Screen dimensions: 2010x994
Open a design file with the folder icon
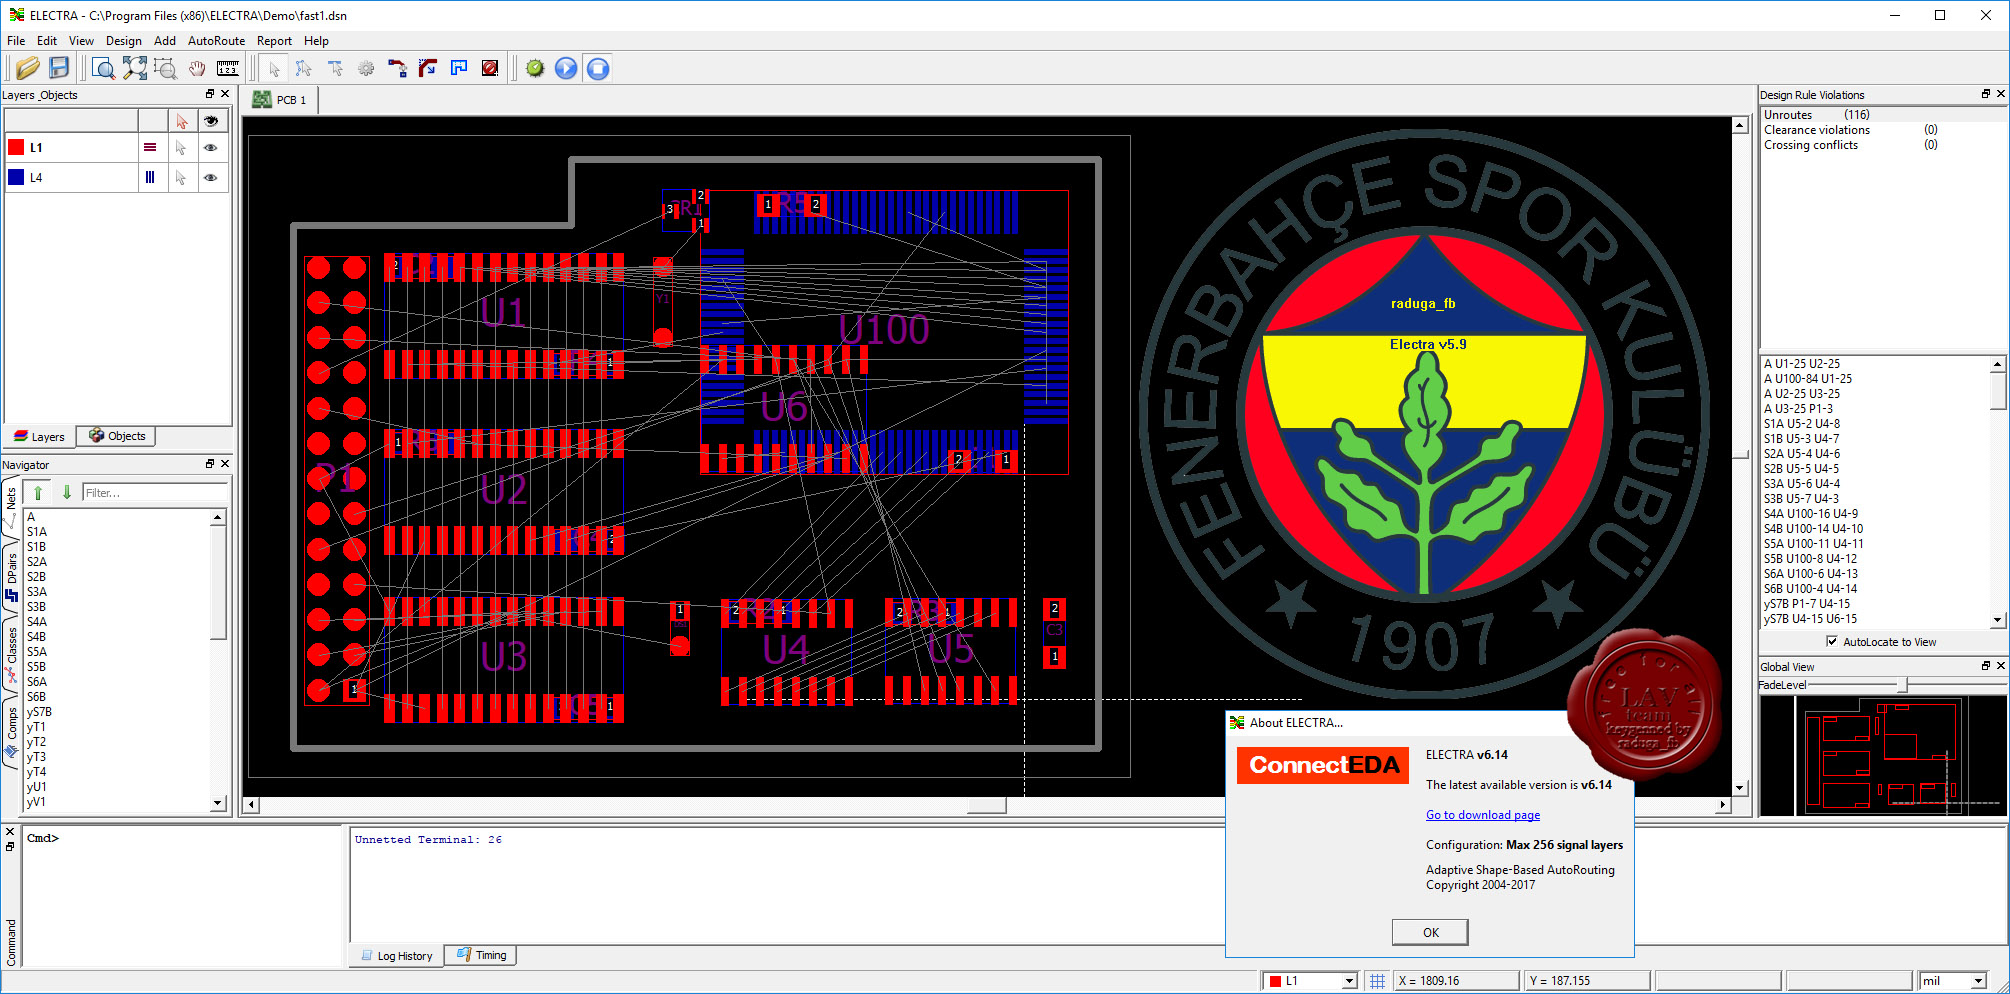pyautogui.click(x=28, y=68)
